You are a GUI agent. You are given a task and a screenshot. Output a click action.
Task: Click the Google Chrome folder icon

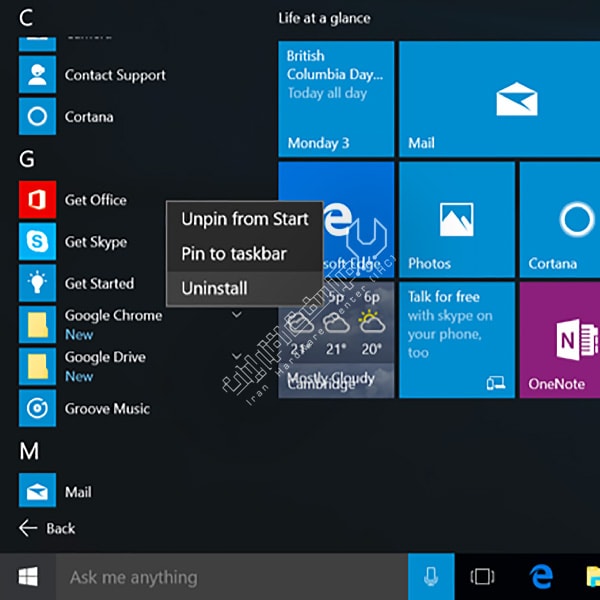coord(37,324)
